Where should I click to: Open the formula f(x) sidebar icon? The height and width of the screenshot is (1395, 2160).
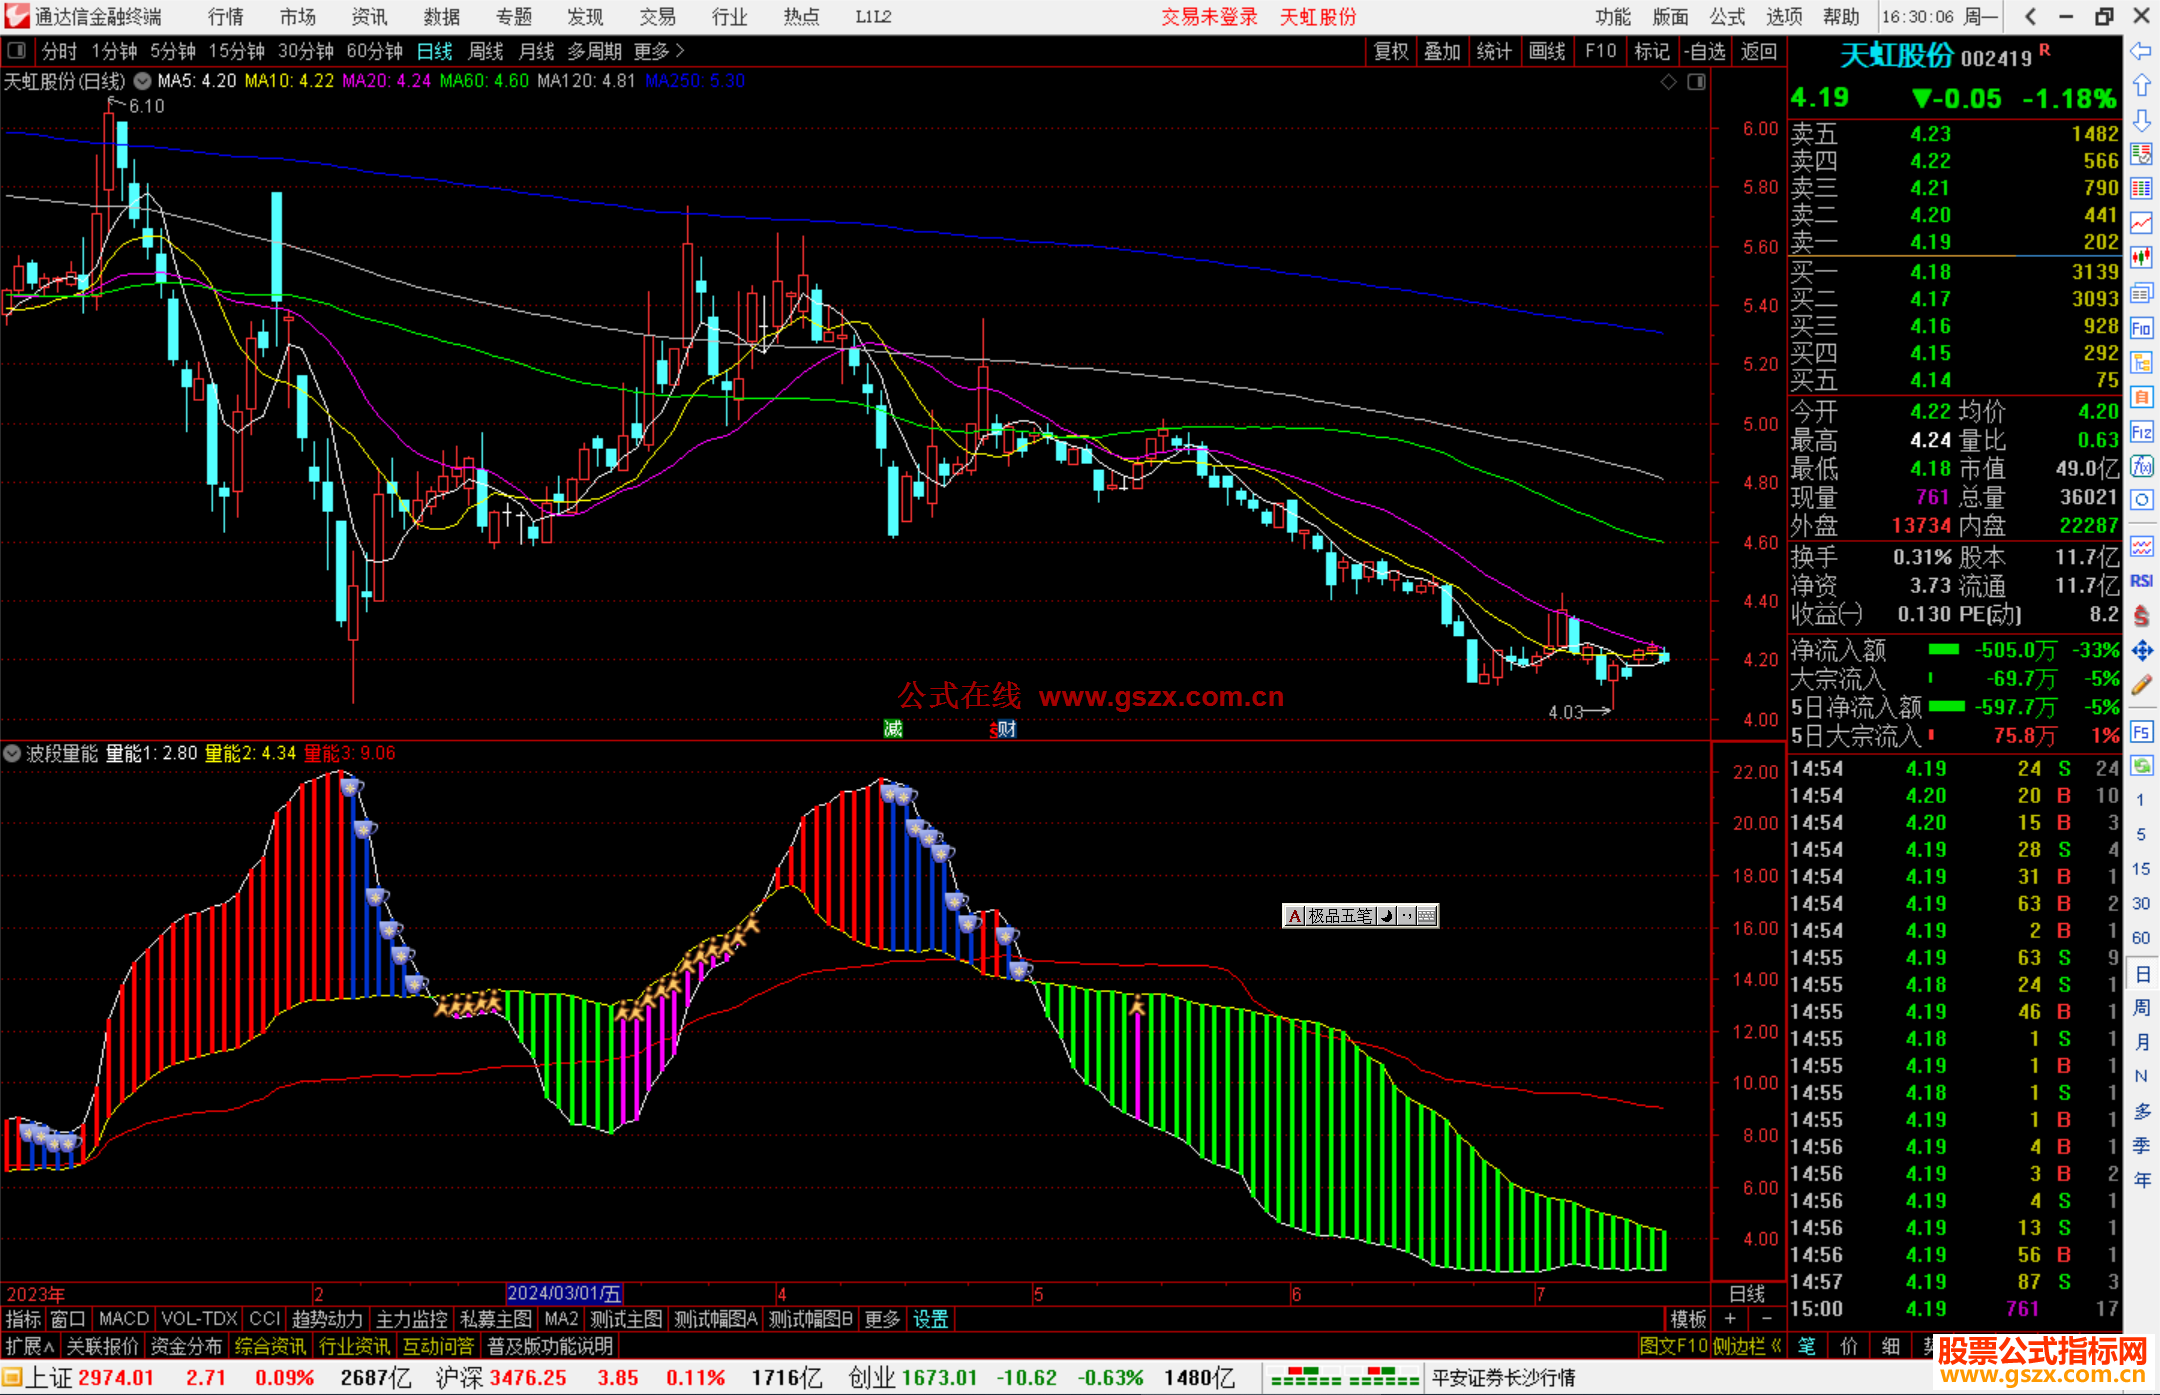pos(2141,466)
